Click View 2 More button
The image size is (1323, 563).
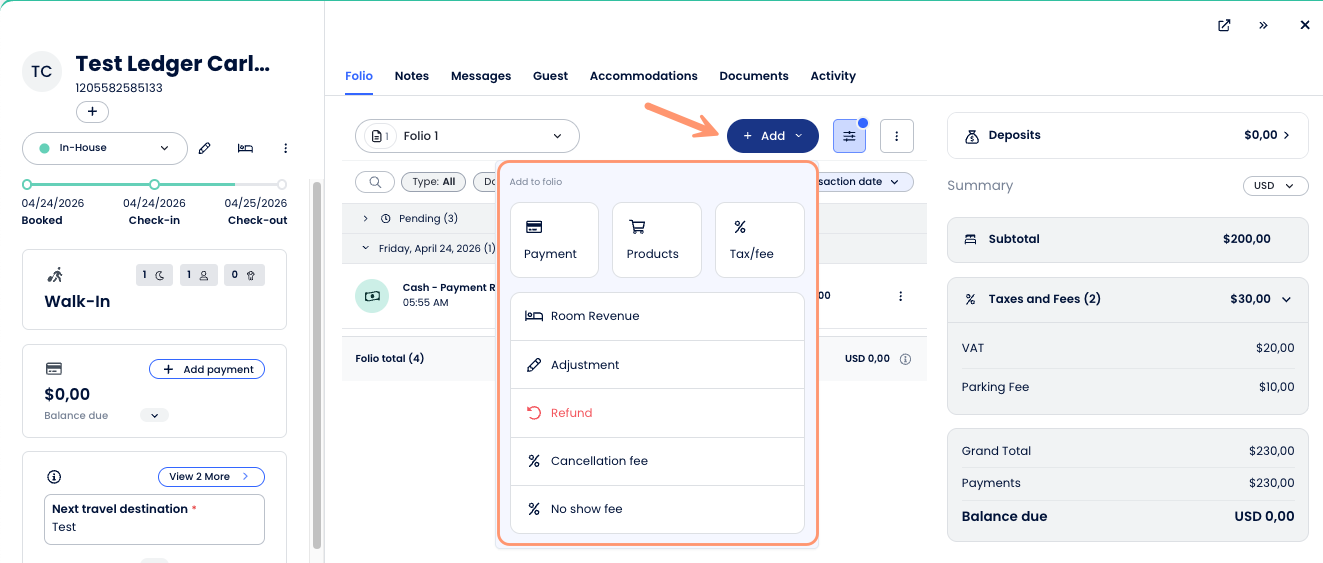pyautogui.click(x=211, y=476)
